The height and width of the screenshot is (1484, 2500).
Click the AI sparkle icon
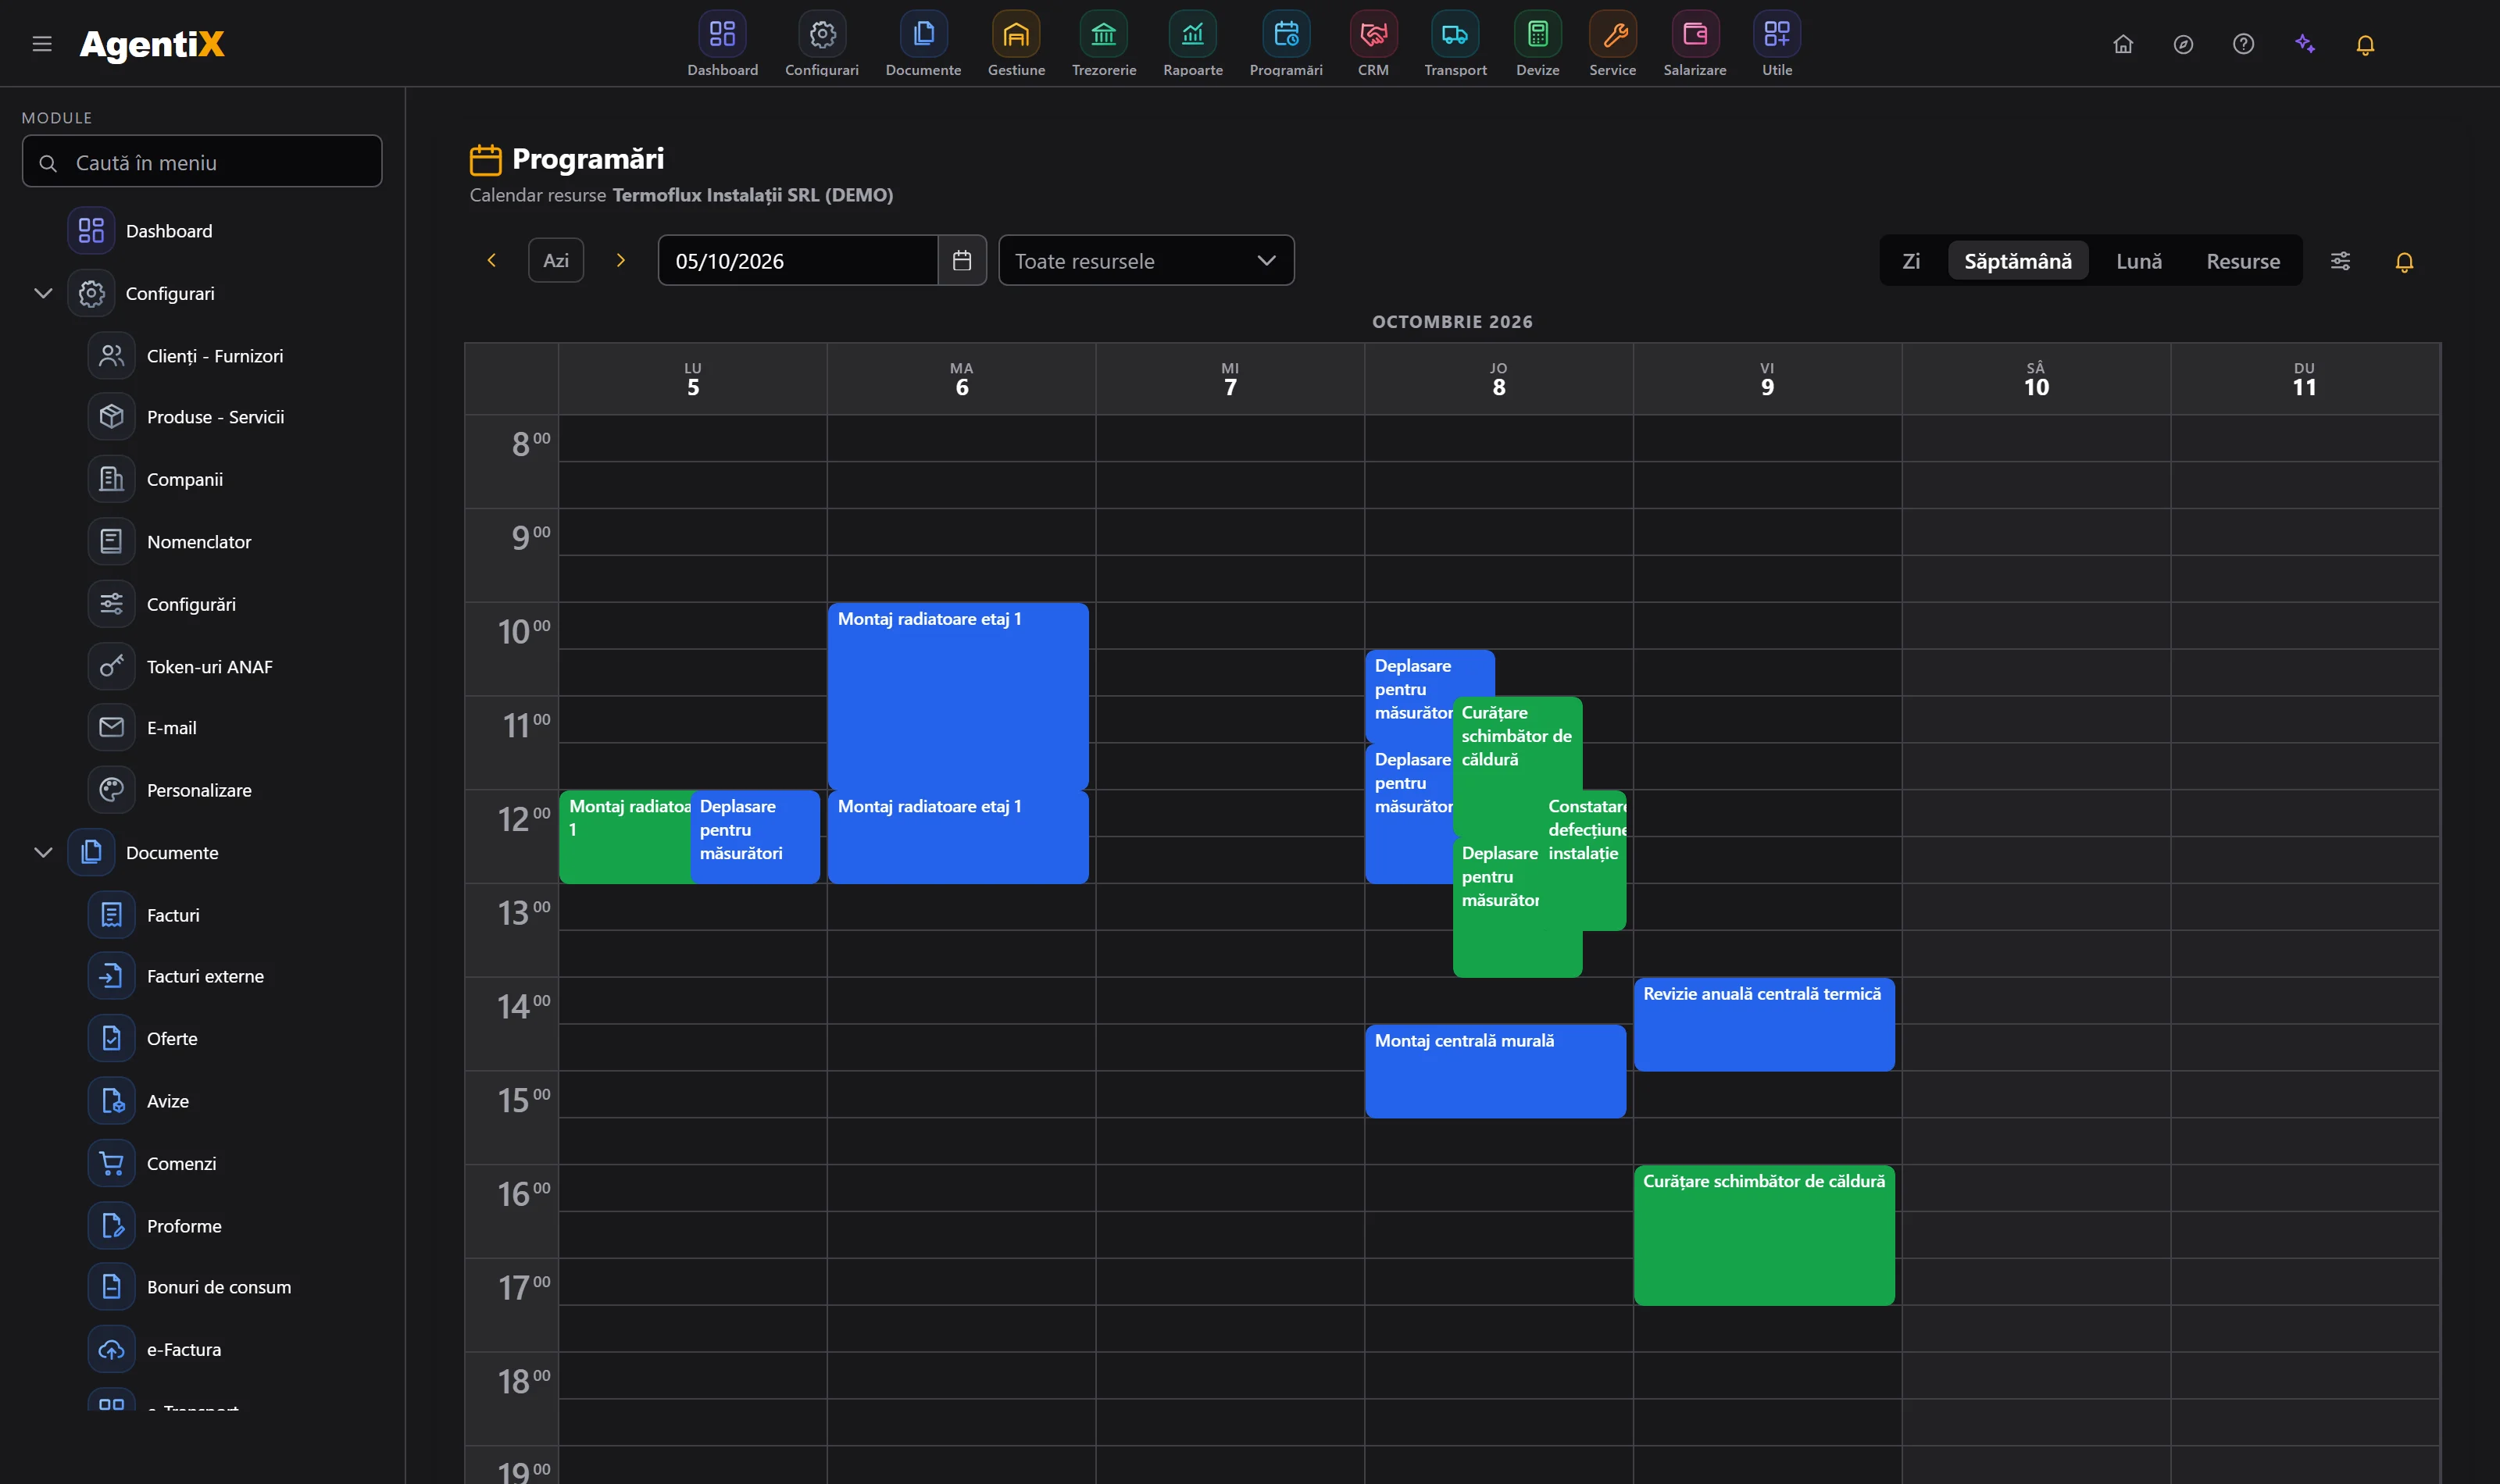[x=2305, y=44]
